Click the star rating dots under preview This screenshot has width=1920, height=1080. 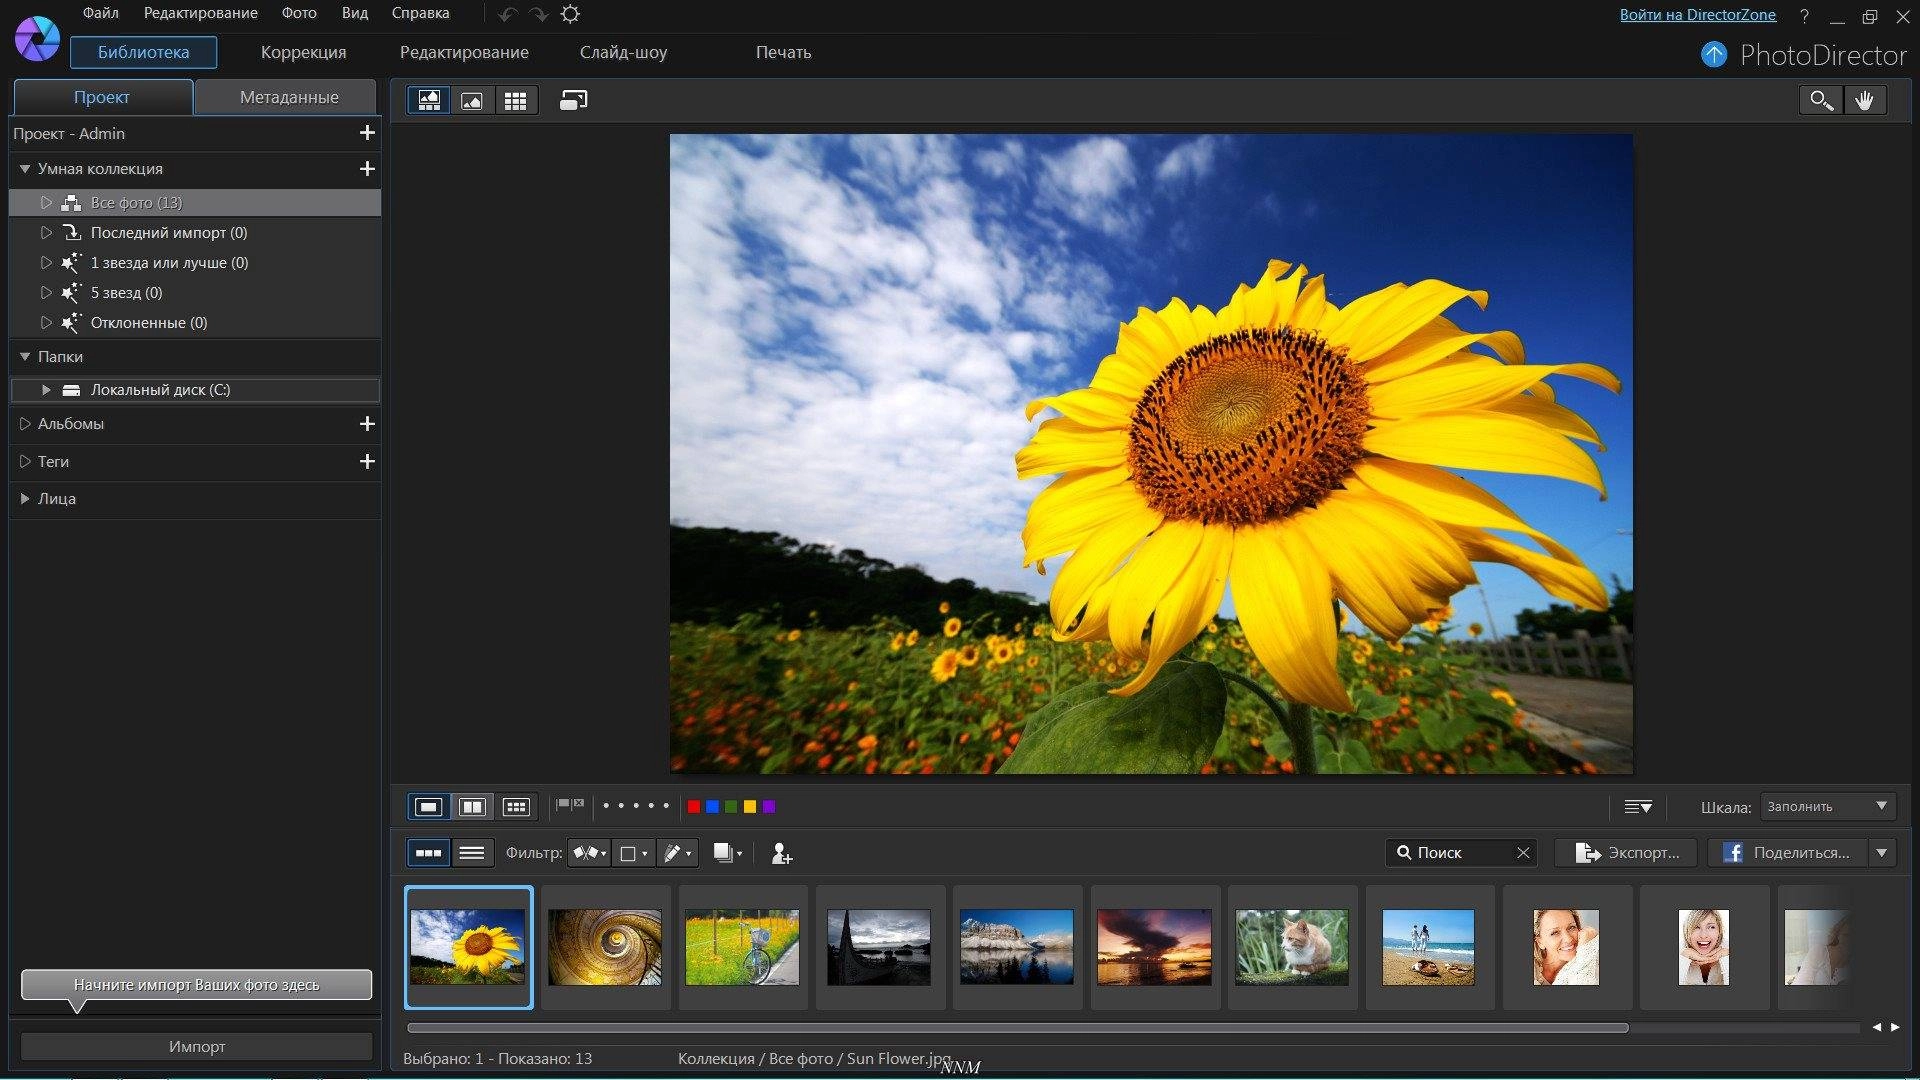tap(636, 805)
